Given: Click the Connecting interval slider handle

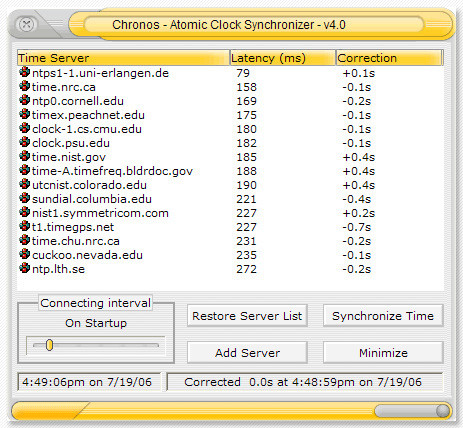Looking at the screenshot, I should [49, 345].
